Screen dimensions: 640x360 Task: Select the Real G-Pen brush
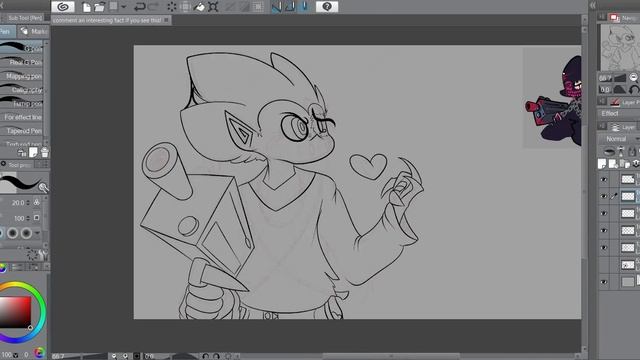[21, 62]
